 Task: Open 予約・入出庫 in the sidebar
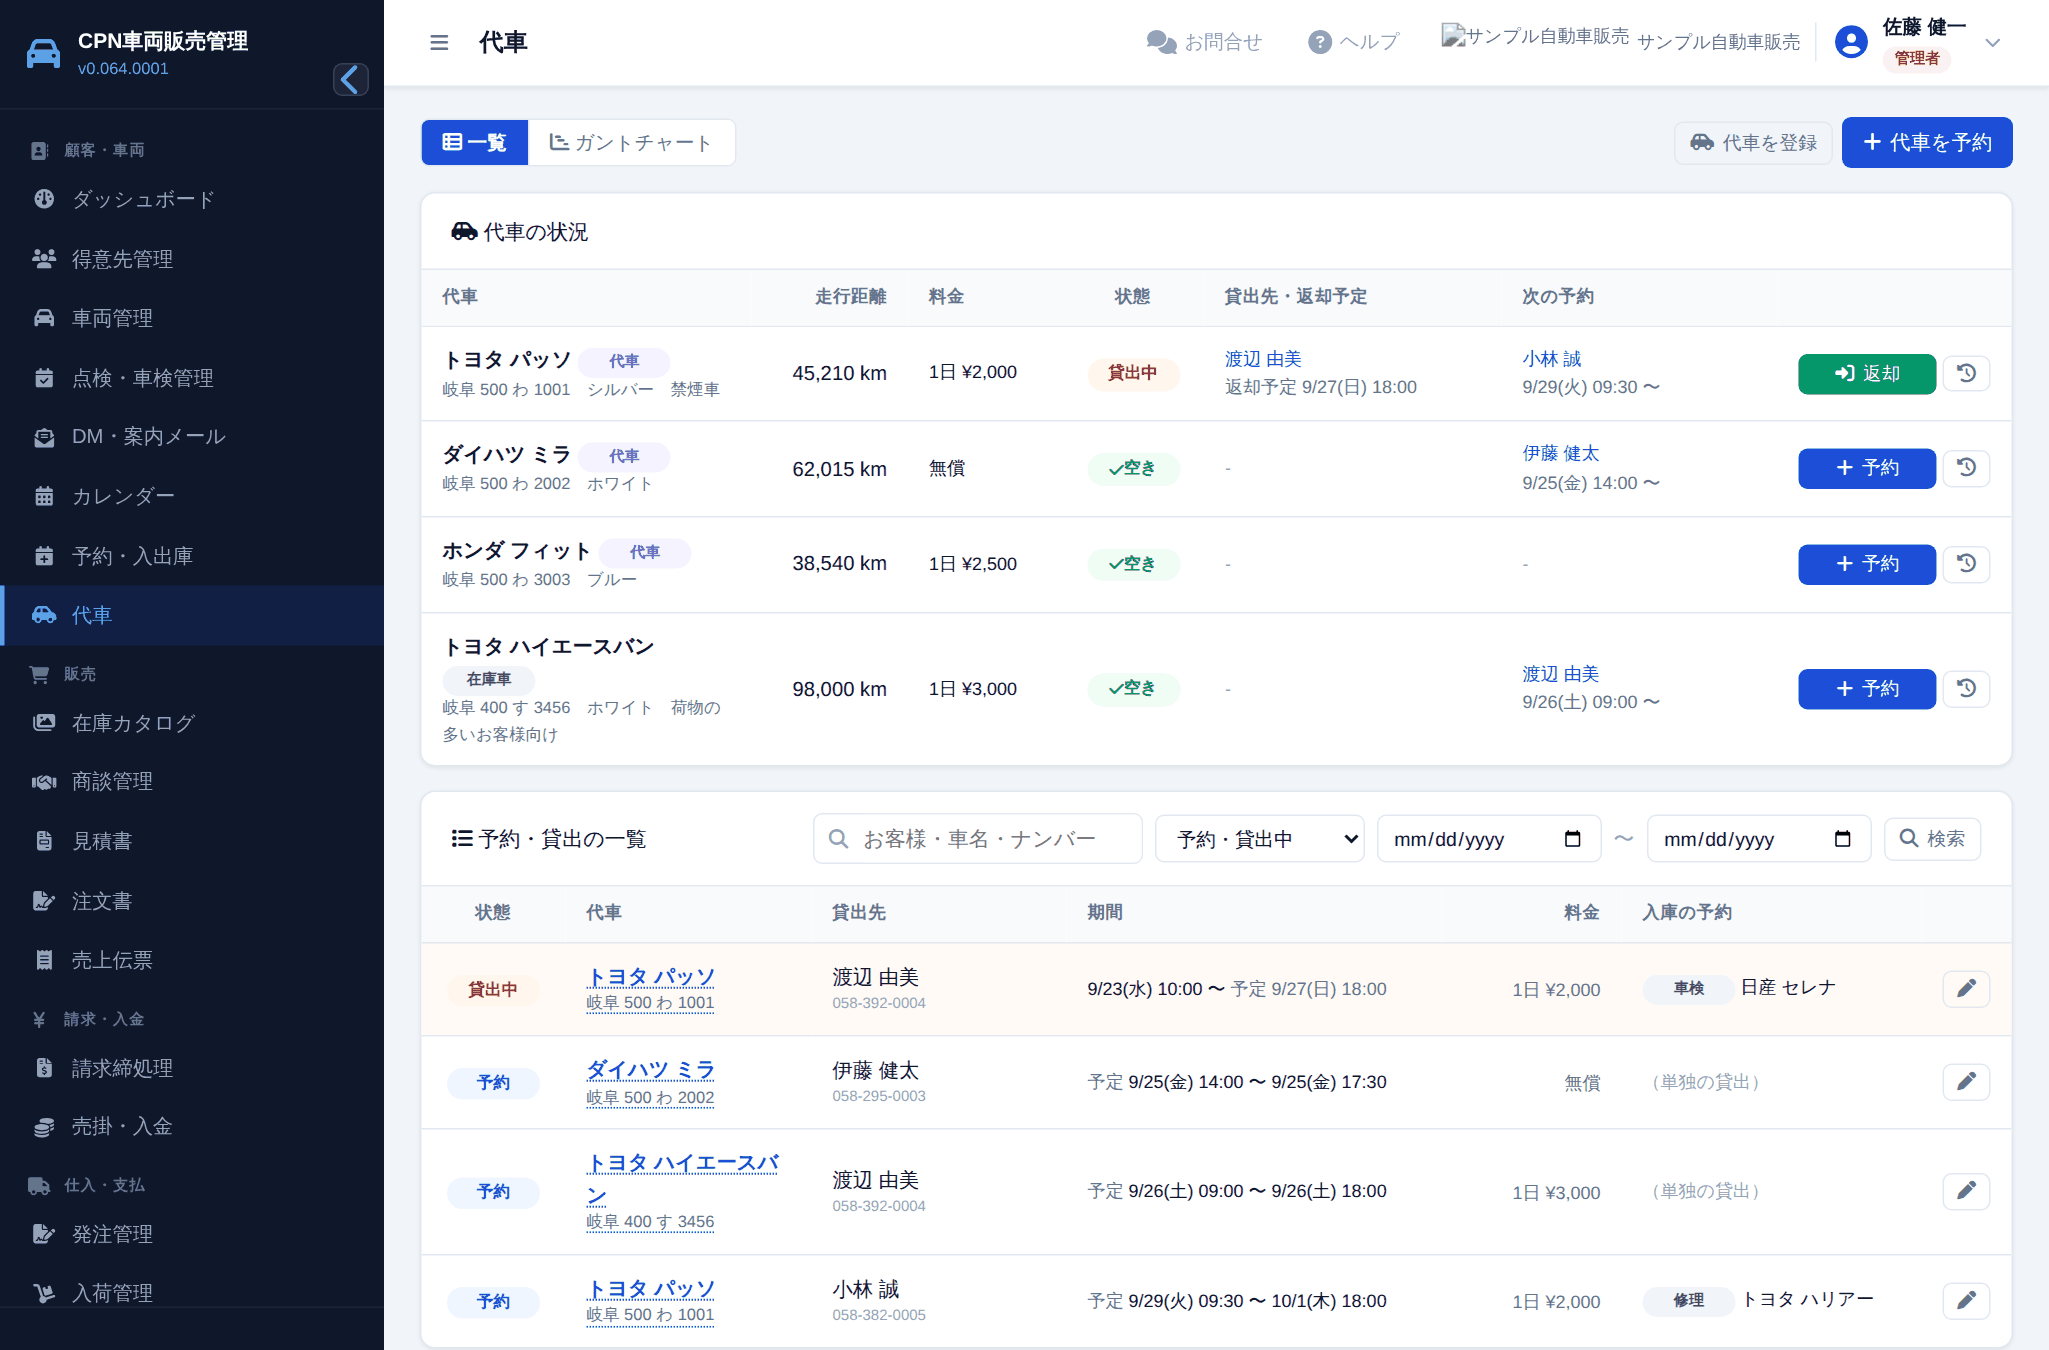pos(192,556)
